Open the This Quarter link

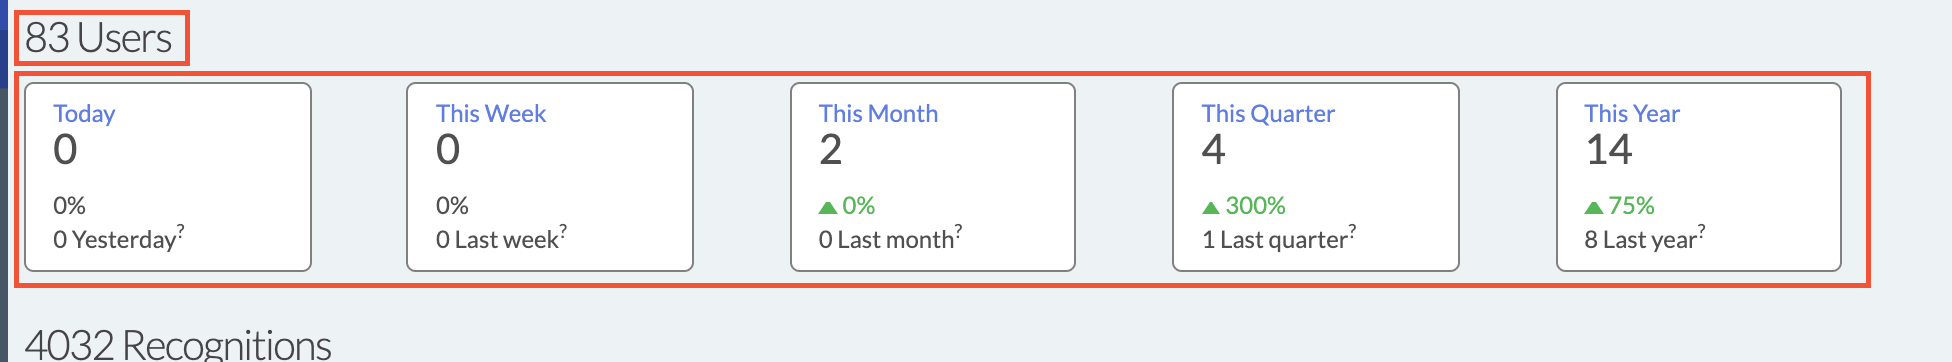[x=1268, y=113]
